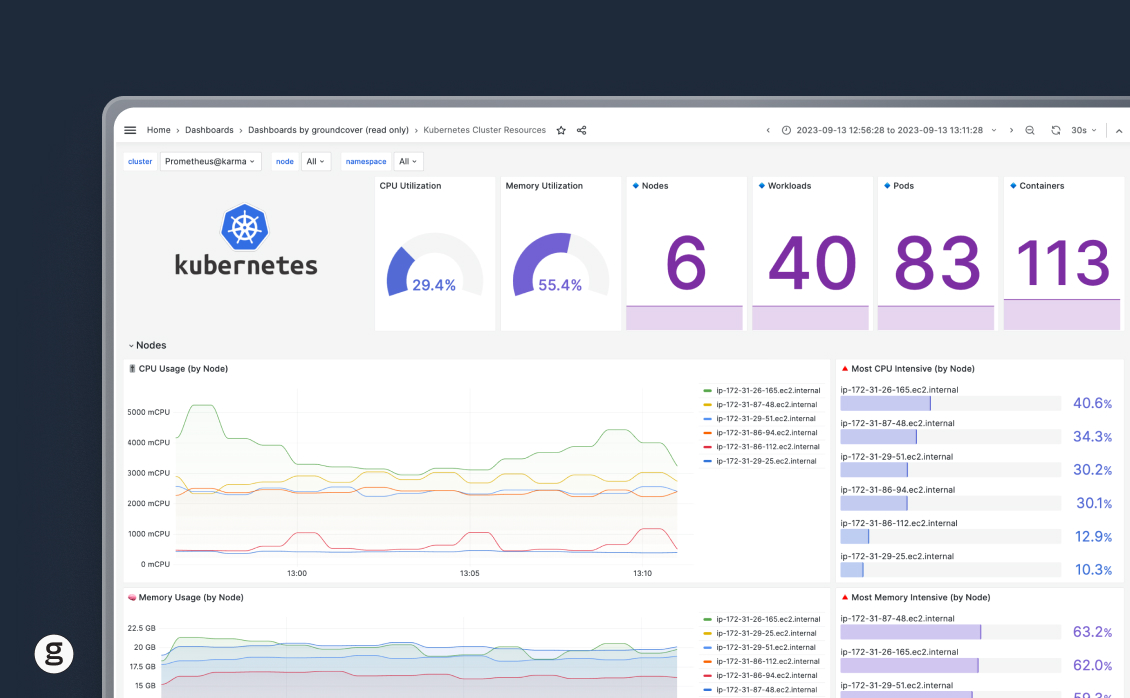Star the Kubernetes Cluster Resources dashboard
Viewport: 1130px width, 698px height.
click(x=560, y=129)
